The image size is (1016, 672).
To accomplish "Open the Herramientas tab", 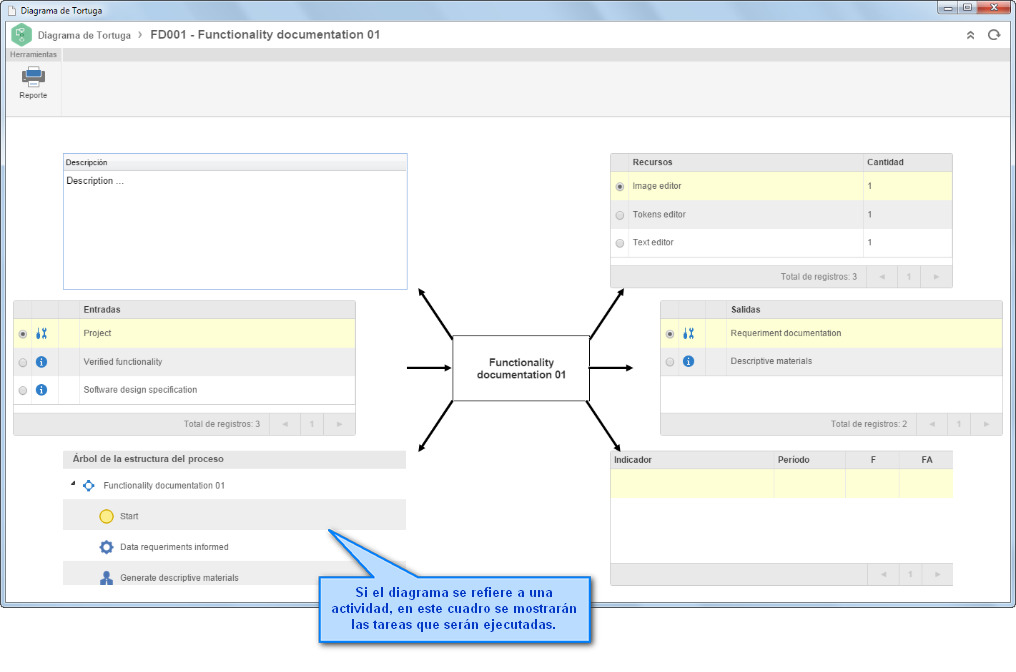I will (x=34, y=54).
